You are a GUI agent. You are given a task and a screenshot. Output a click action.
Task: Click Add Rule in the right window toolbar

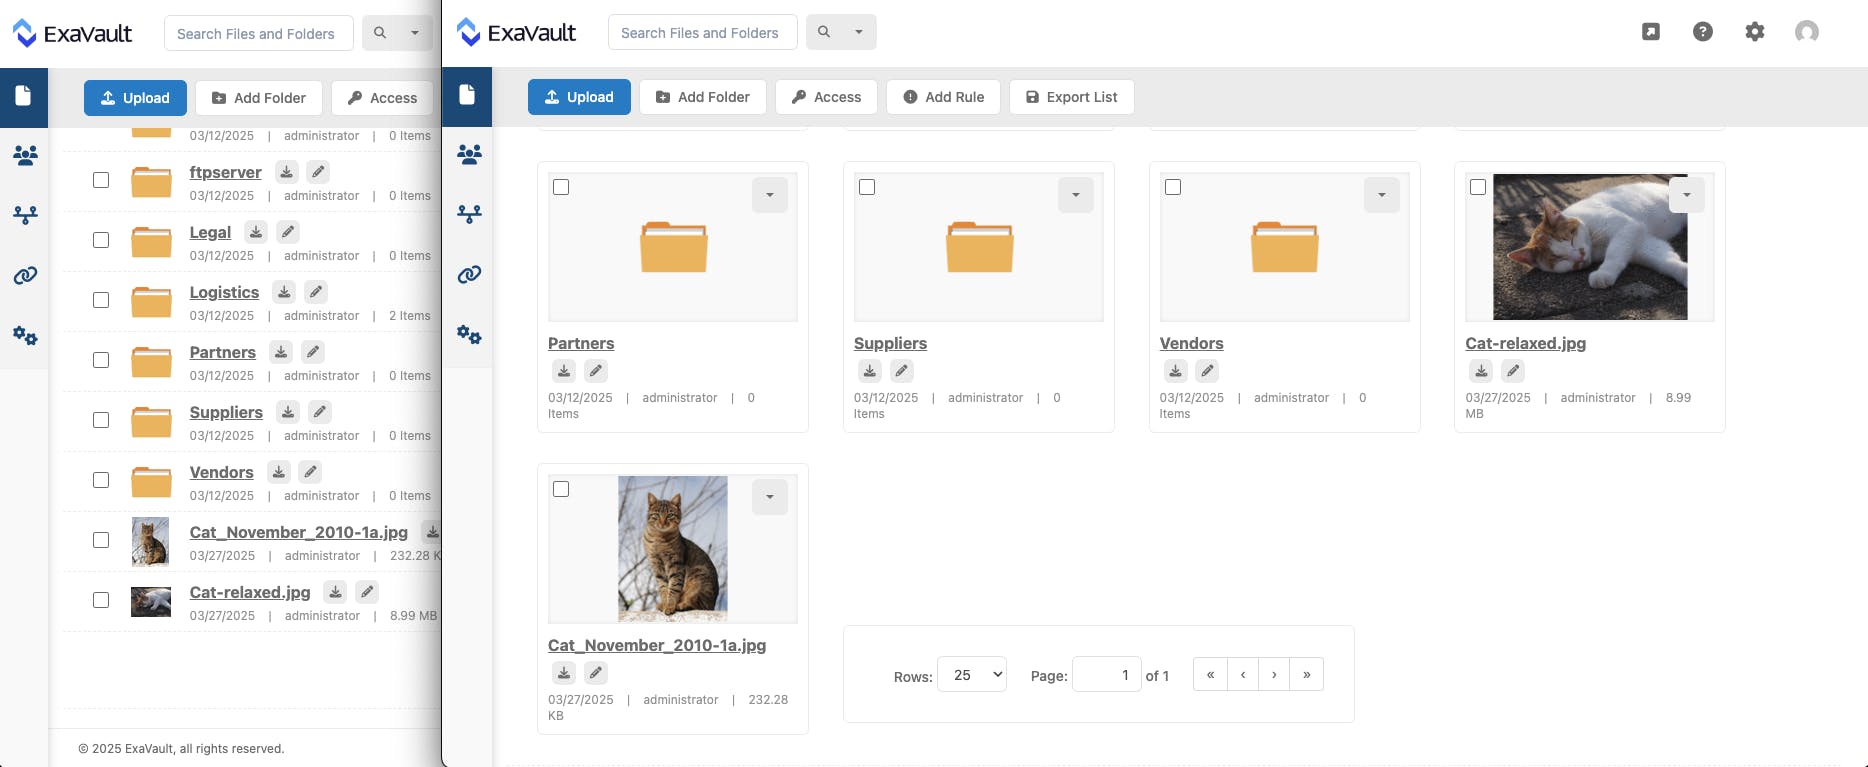[x=943, y=97]
